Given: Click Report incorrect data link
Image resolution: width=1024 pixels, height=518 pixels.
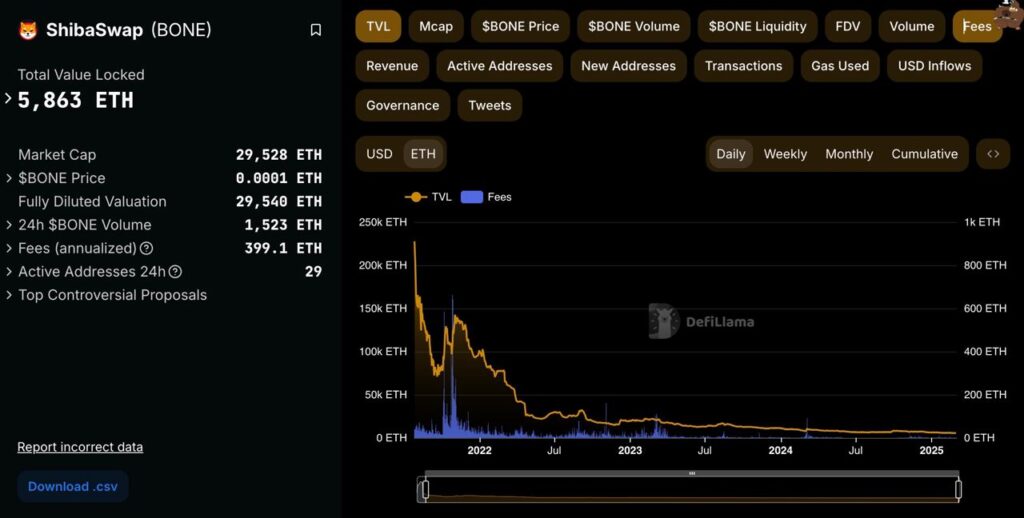Looking at the screenshot, I should [80, 447].
